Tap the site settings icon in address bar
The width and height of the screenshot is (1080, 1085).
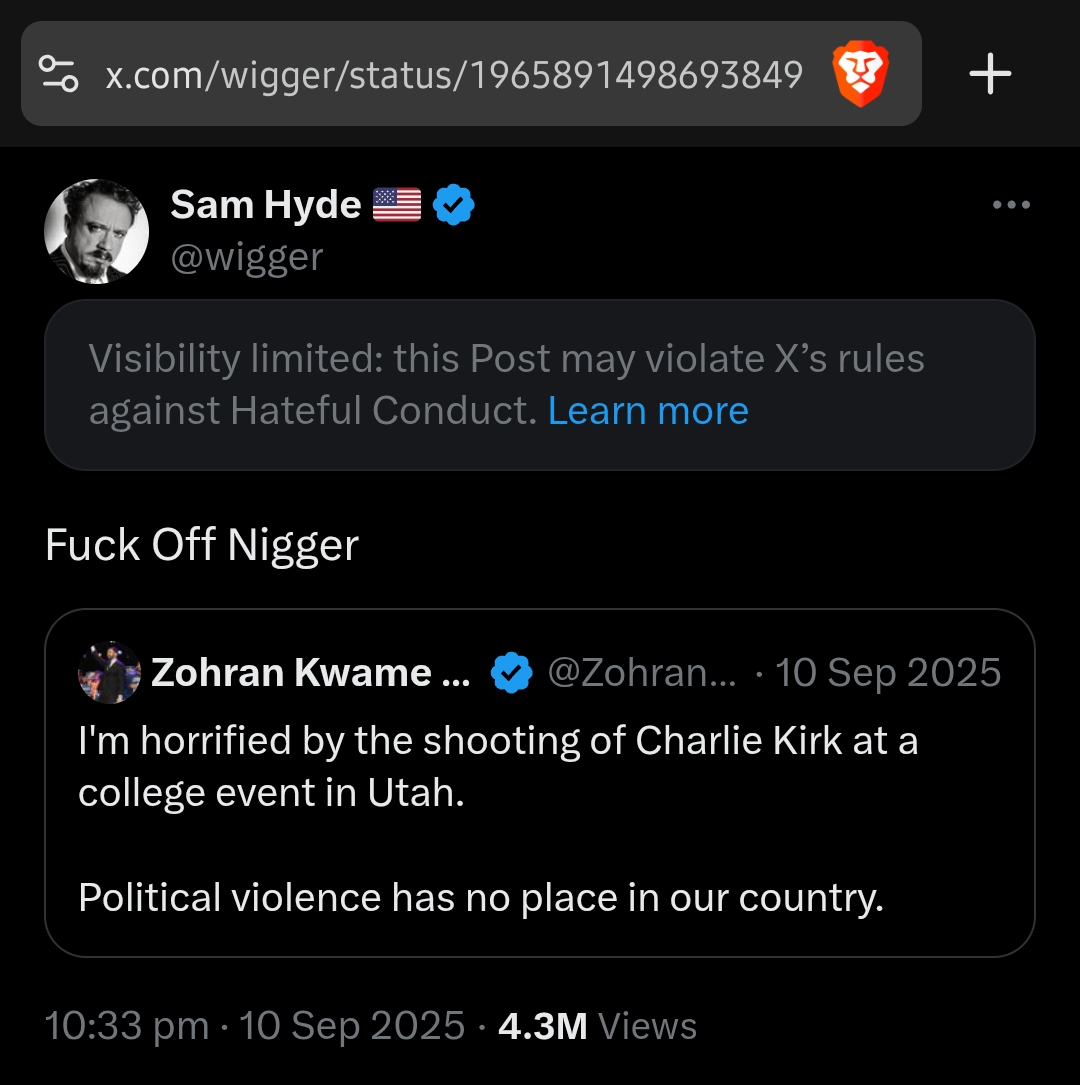(x=58, y=73)
